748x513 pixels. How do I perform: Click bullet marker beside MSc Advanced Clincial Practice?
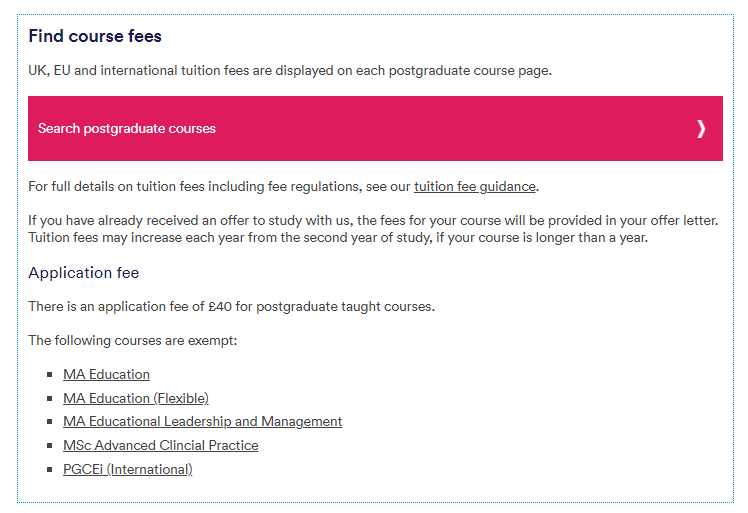[x=50, y=446]
